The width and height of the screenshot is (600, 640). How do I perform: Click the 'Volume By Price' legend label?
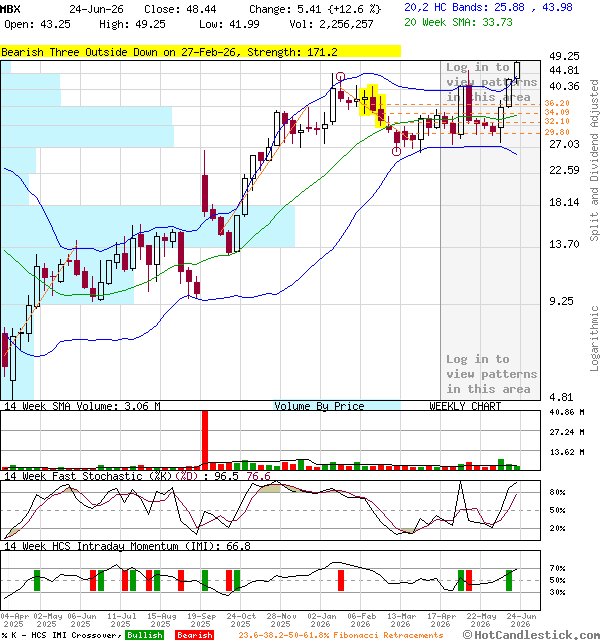pyautogui.click(x=319, y=406)
